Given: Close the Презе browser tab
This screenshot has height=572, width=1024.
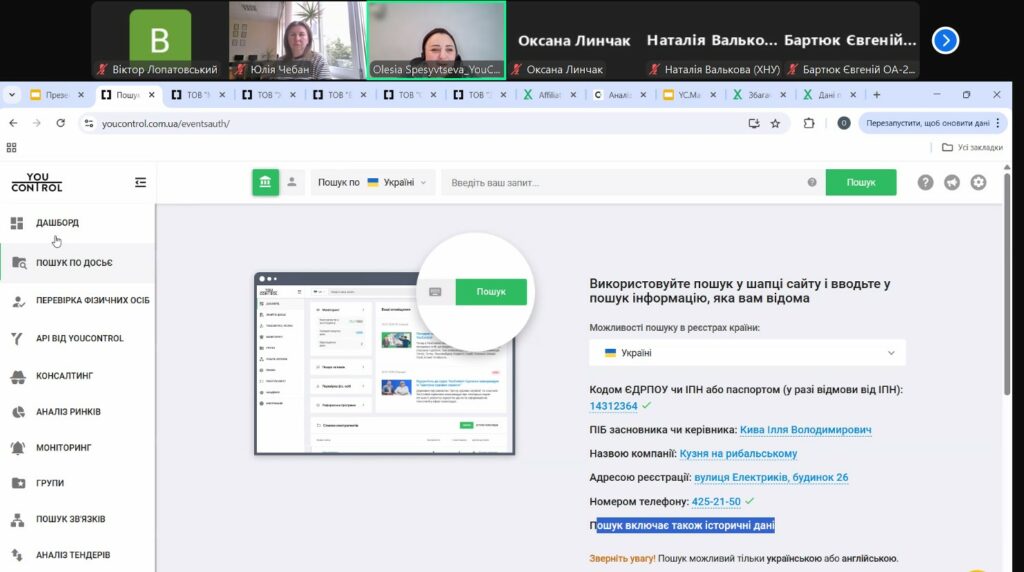Looking at the screenshot, I should (81, 95).
